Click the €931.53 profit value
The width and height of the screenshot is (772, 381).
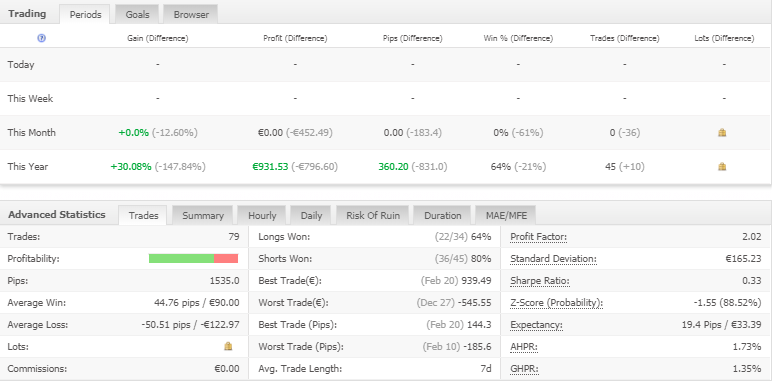click(270, 166)
